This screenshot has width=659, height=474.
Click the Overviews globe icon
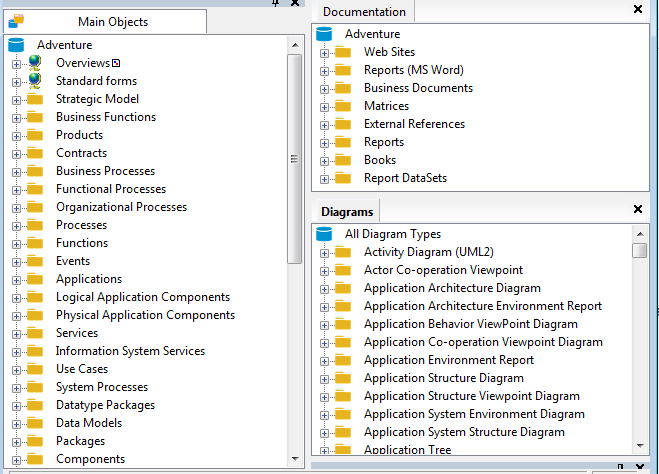tap(35, 63)
